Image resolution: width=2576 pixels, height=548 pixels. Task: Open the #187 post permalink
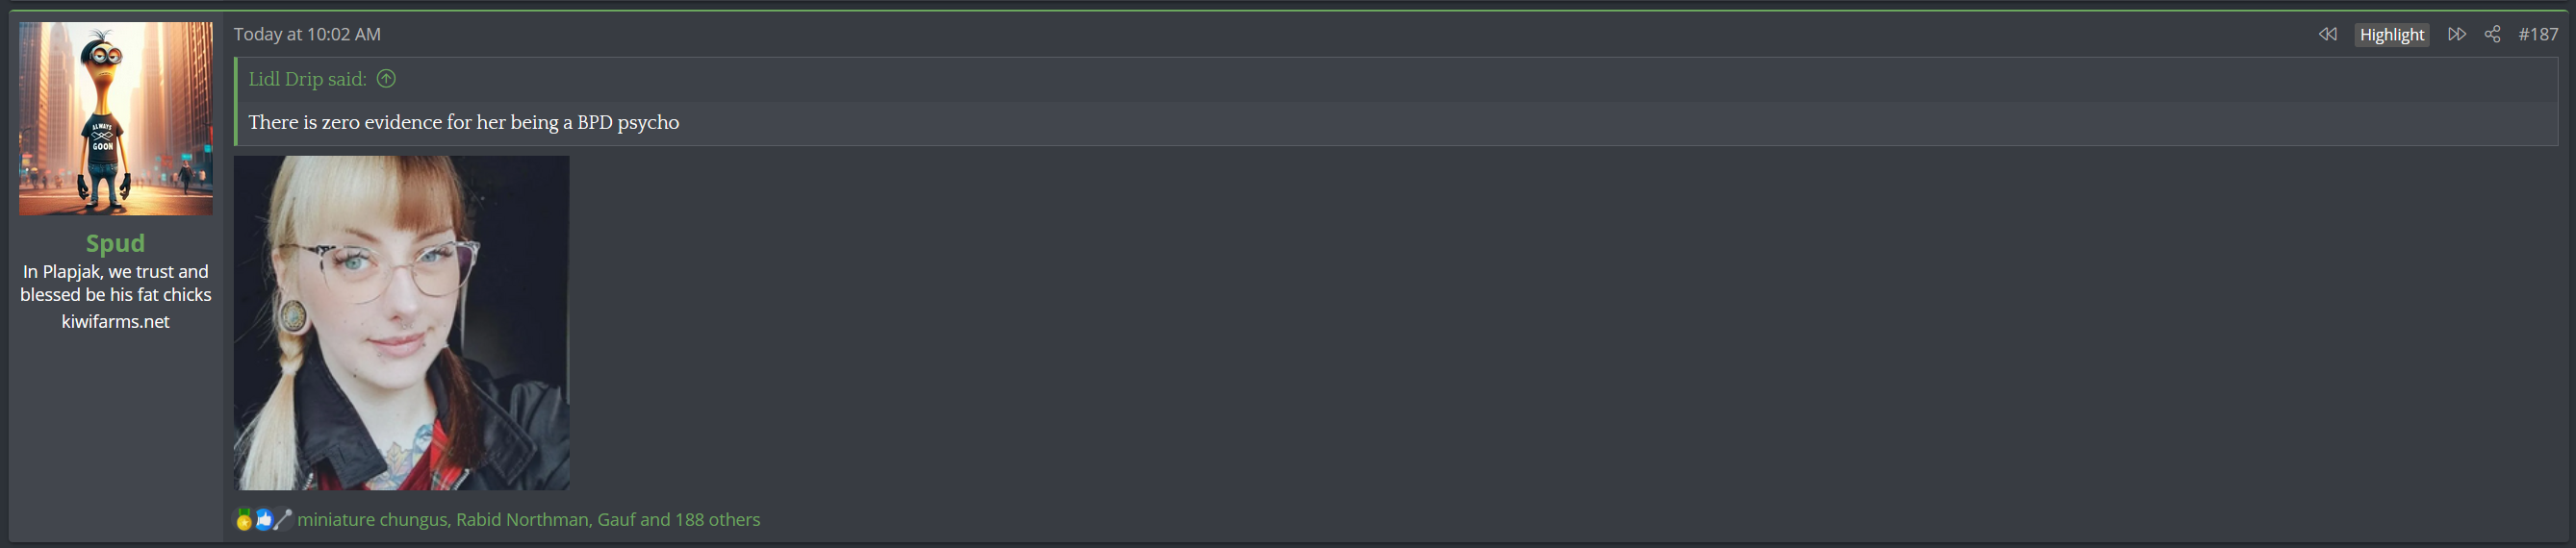pos(2537,34)
